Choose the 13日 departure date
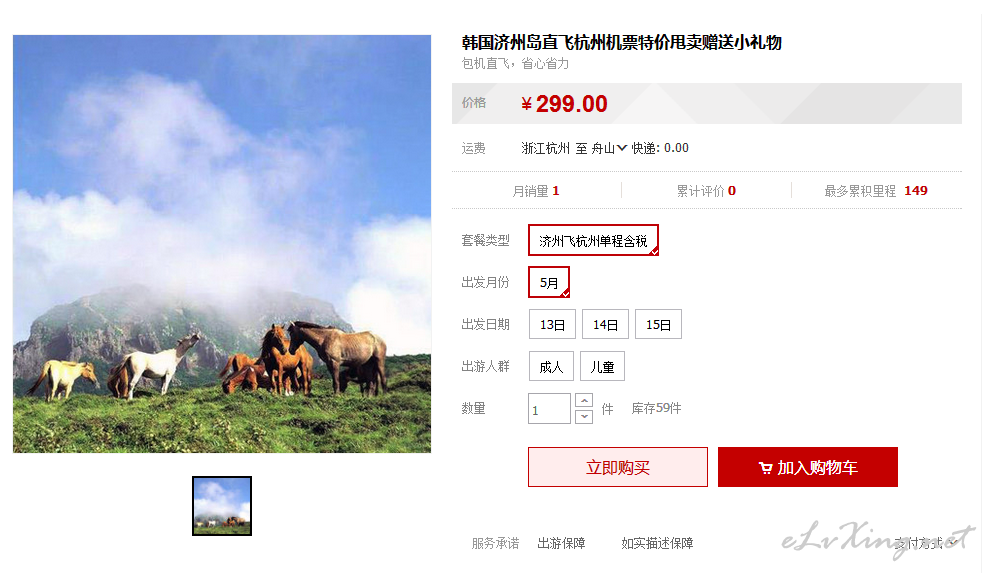The image size is (986, 573). (552, 325)
